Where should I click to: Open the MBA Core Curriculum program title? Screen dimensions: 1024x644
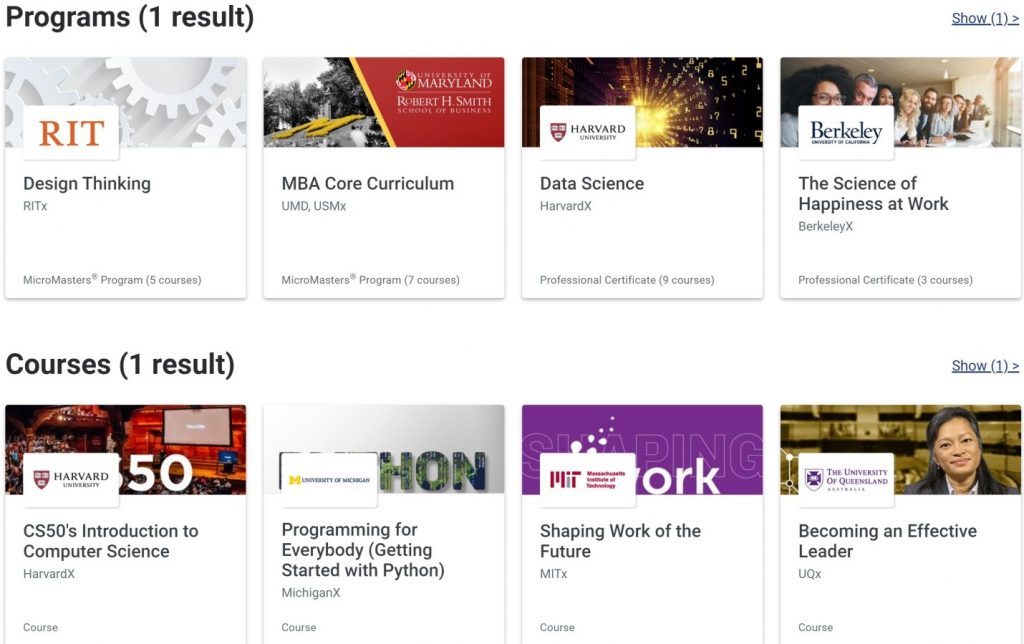(x=368, y=184)
